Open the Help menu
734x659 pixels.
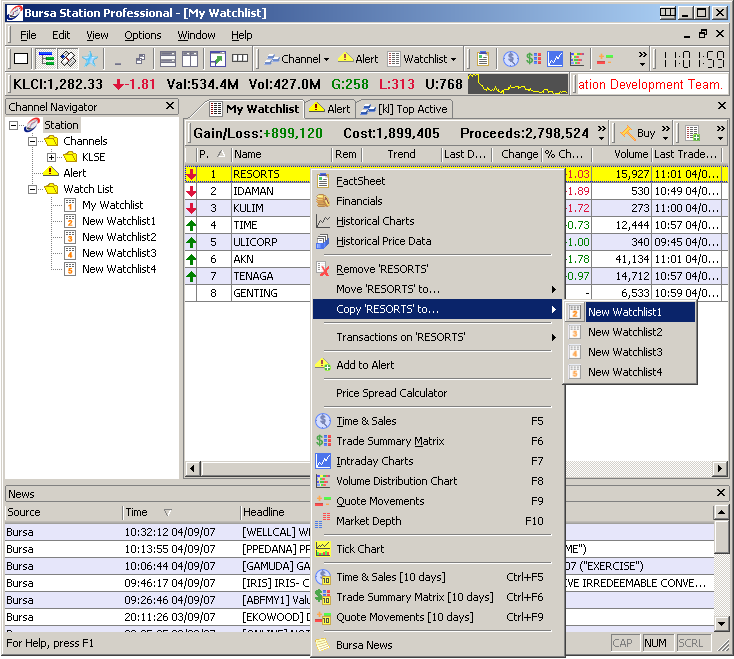pos(242,35)
